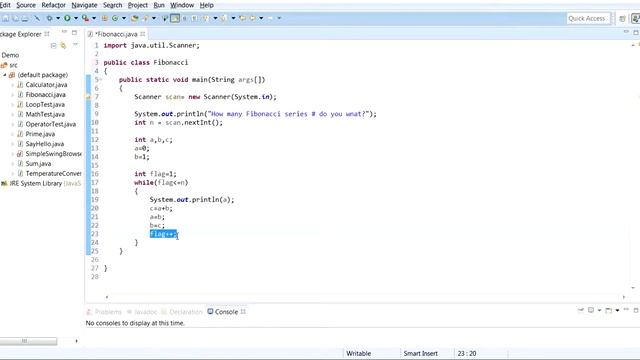640x360 pixels.
Task: Collapse the (default package) tree node
Action: click(x=4, y=75)
